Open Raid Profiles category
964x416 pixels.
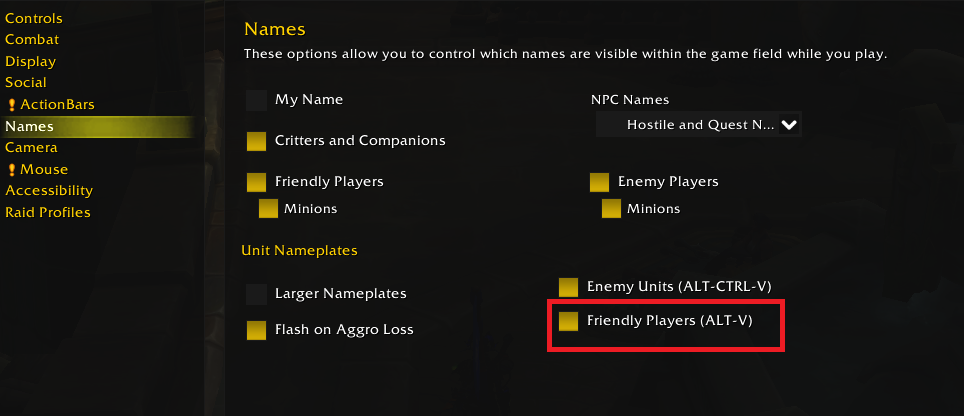pyautogui.click(x=48, y=212)
